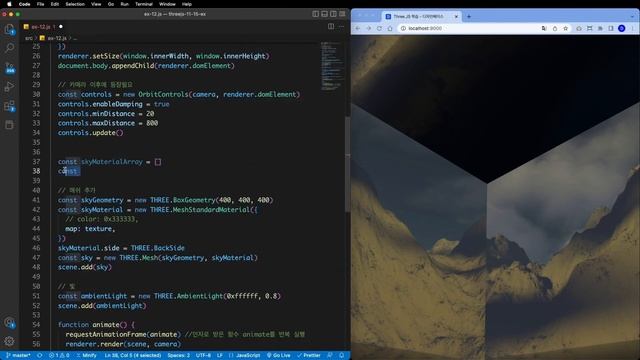Viewport: 640px width, 360px height.
Task: Share this page icon in Chrome address bar
Action: (555, 28)
